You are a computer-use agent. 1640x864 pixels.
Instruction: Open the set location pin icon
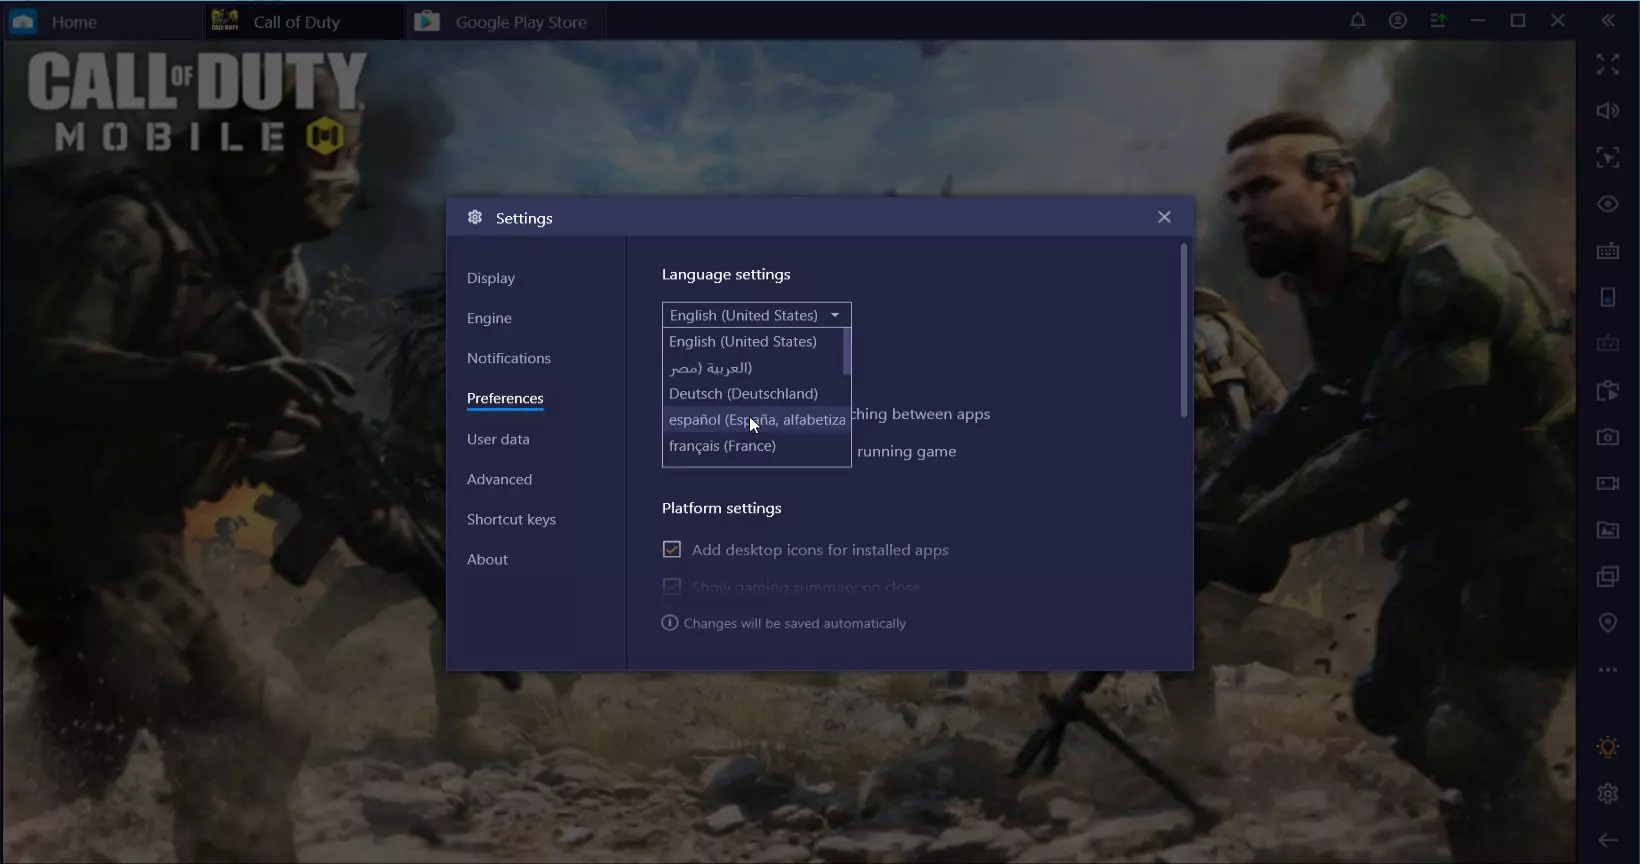[1607, 623]
